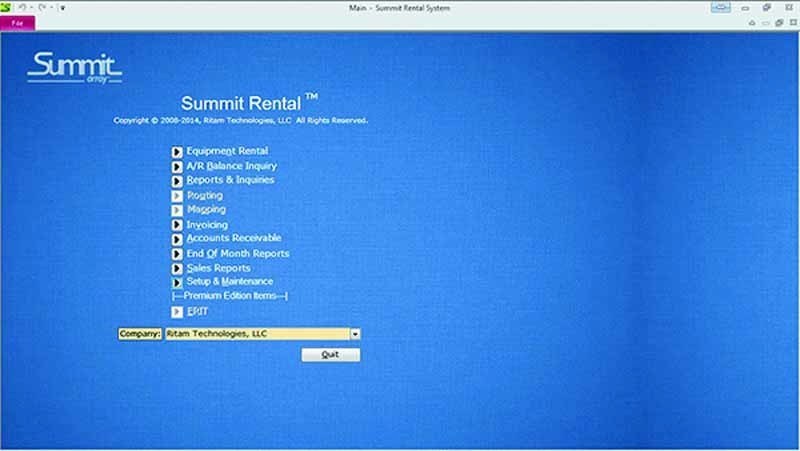800x451 pixels.
Task: Click arrow icon beside Invoicing
Action: (x=177, y=225)
